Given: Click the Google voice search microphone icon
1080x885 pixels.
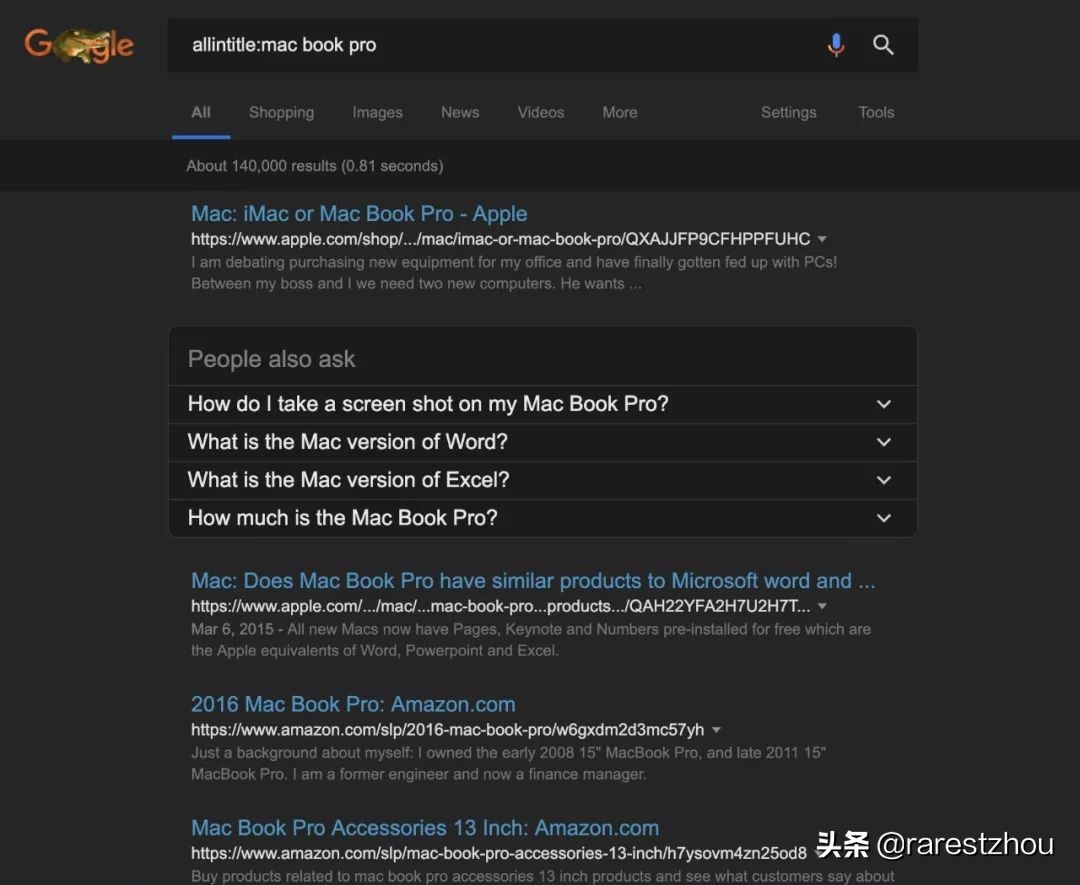Looking at the screenshot, I should coord(836,44).
